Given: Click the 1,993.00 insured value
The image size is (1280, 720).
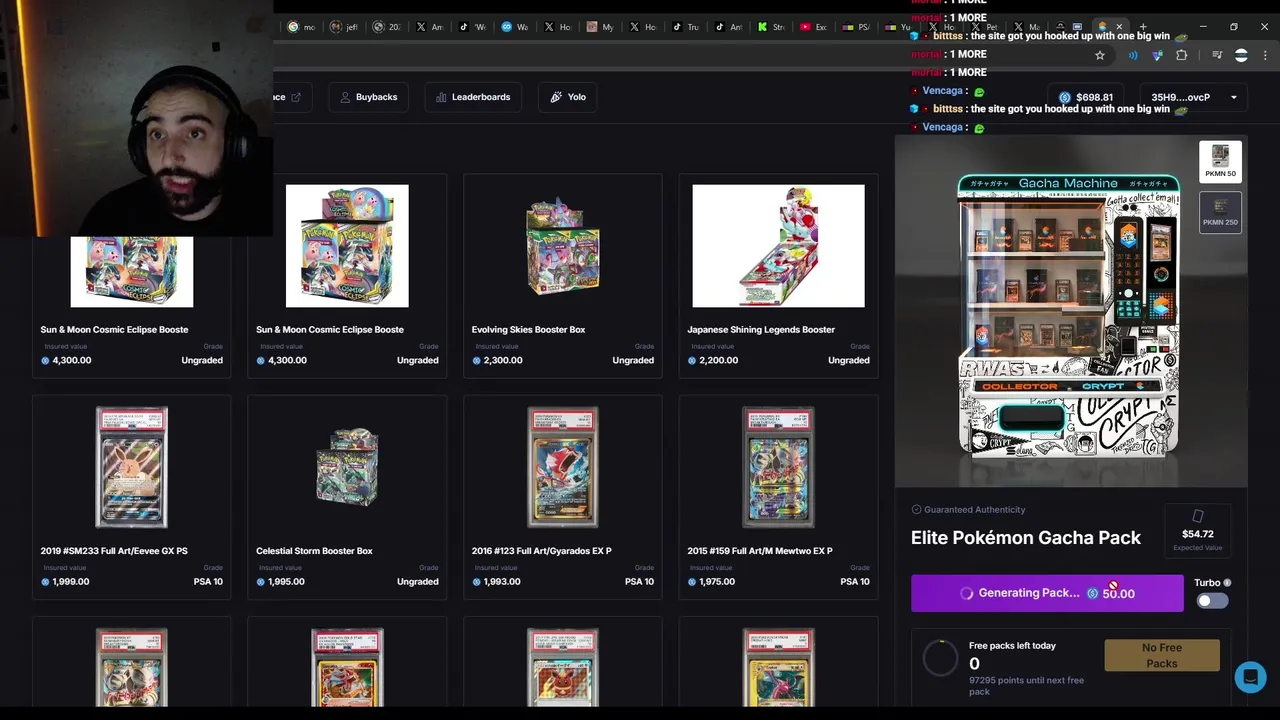Looking at the screenshot, I should [x=501, y=582].
